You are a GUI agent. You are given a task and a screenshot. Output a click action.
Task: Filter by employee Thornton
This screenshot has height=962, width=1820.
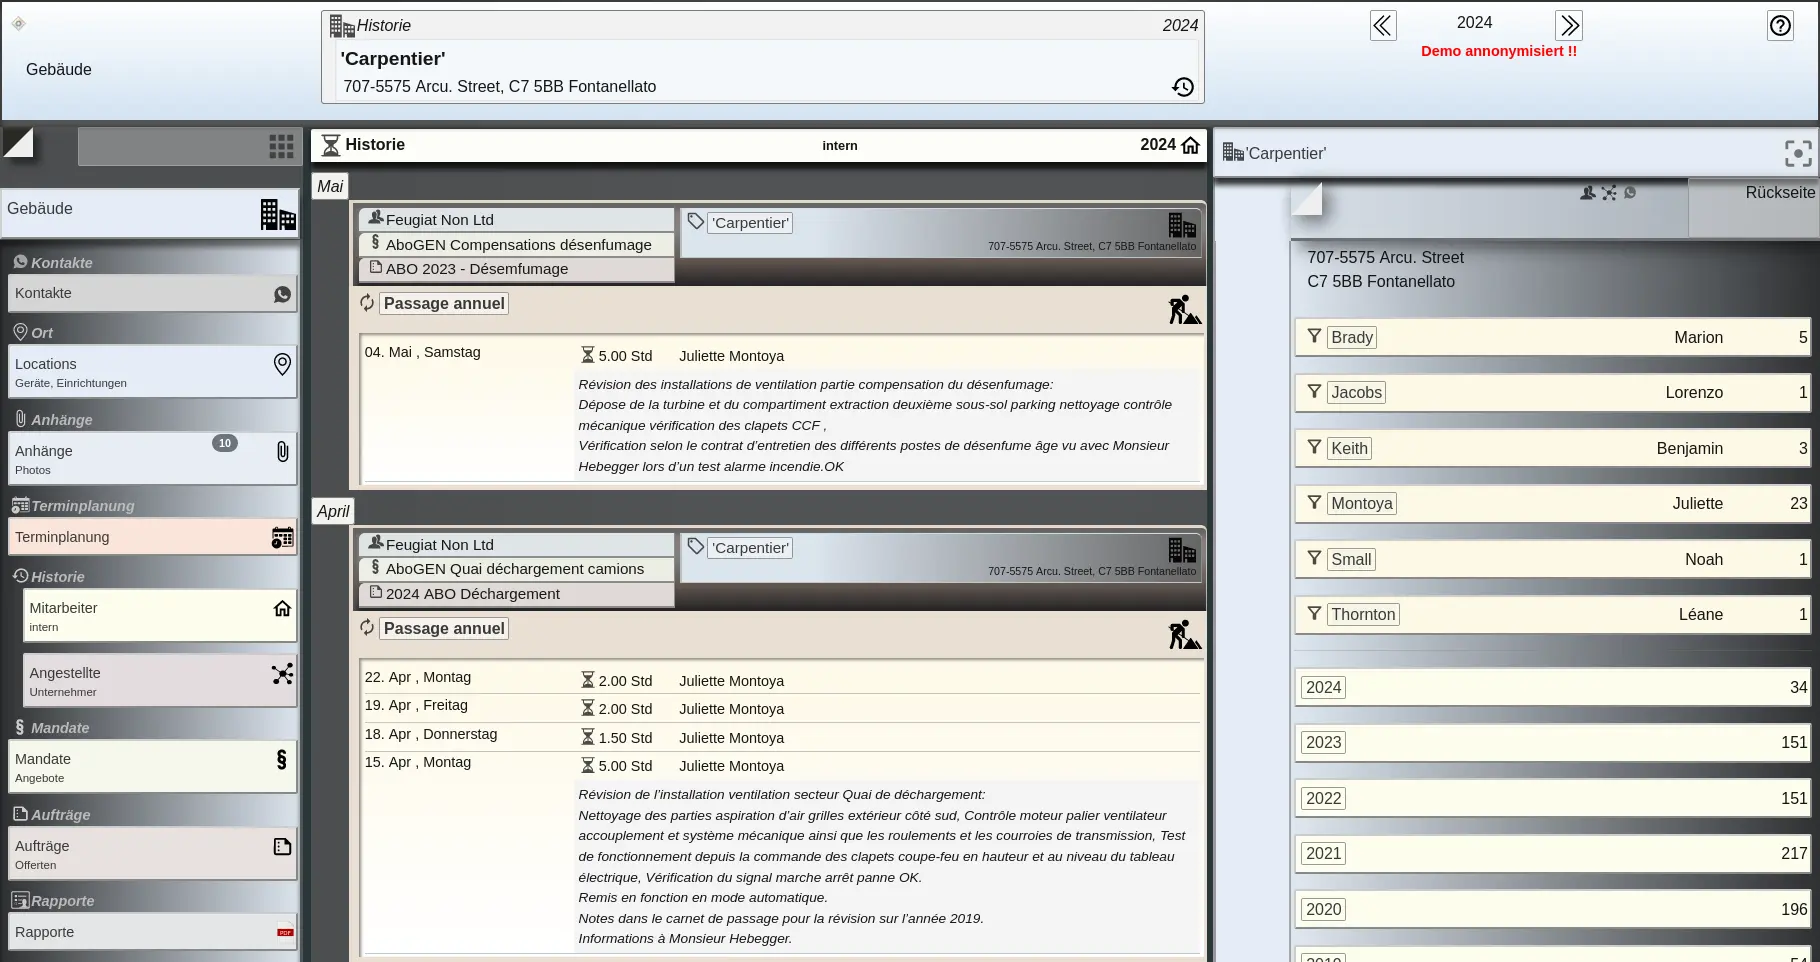click(1554, 615)
